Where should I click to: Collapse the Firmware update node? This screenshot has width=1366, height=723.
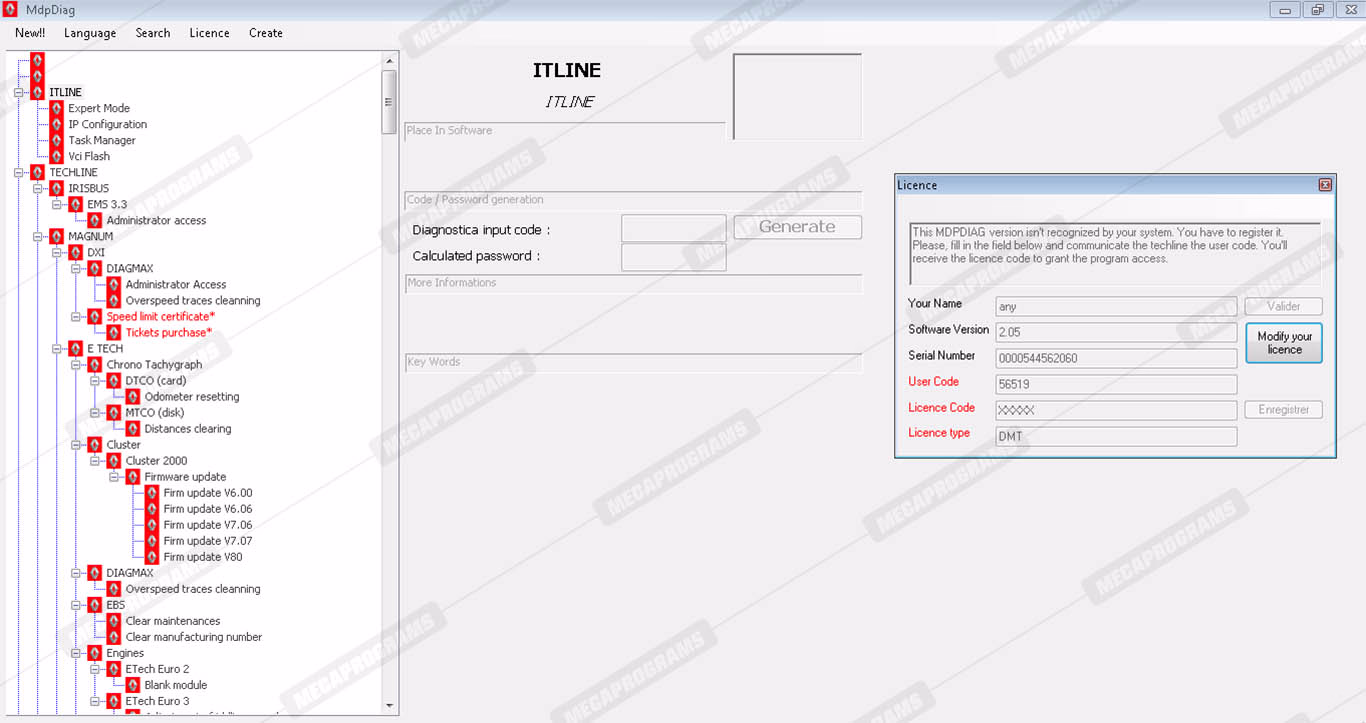pyautogui.click(x=113, y=477)
